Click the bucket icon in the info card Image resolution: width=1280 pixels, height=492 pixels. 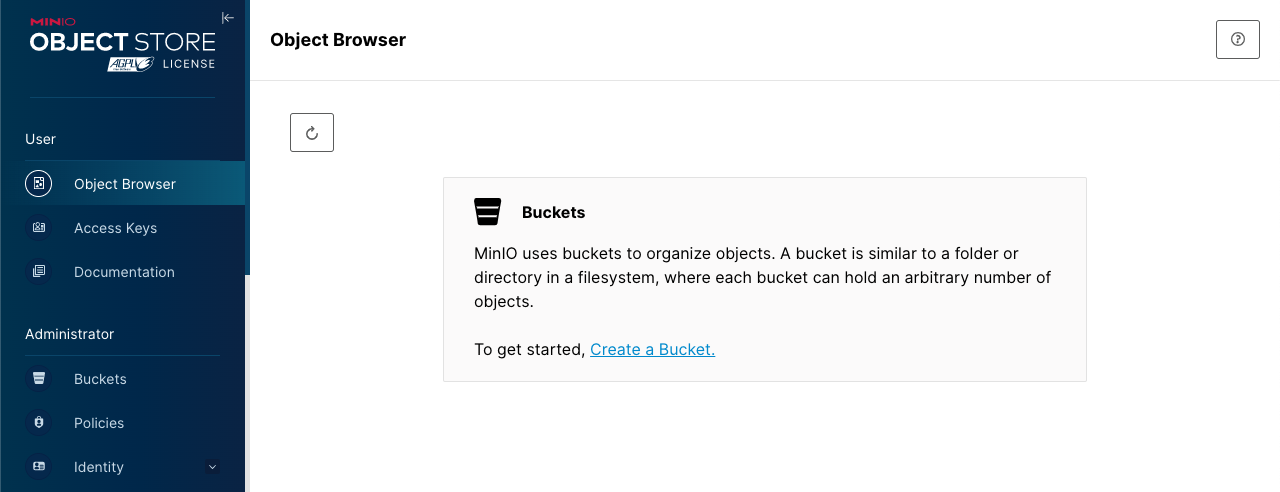487,212
